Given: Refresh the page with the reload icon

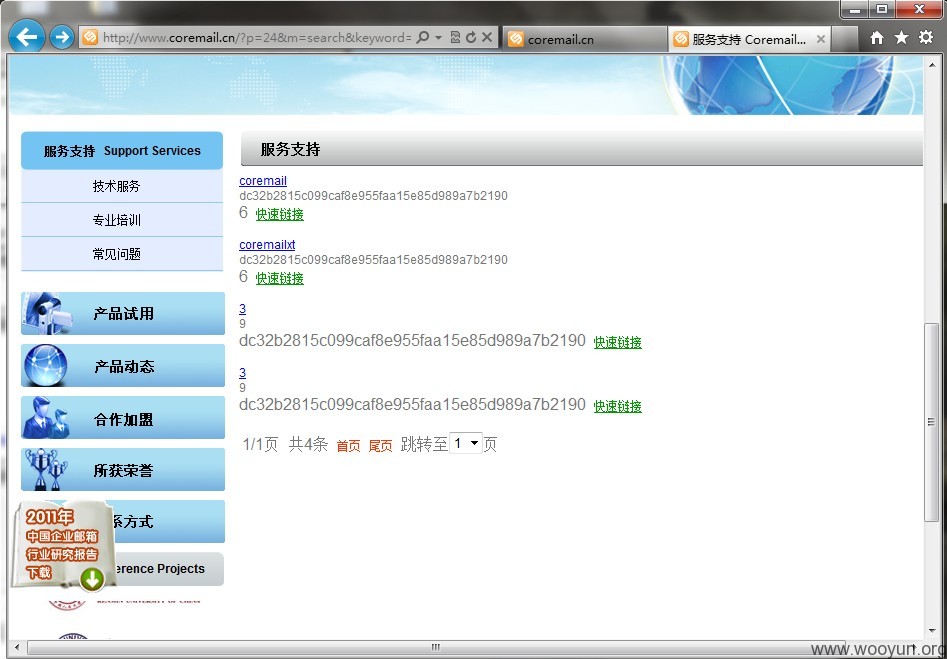Looking at the screenshot, I should tap(471, 37).
